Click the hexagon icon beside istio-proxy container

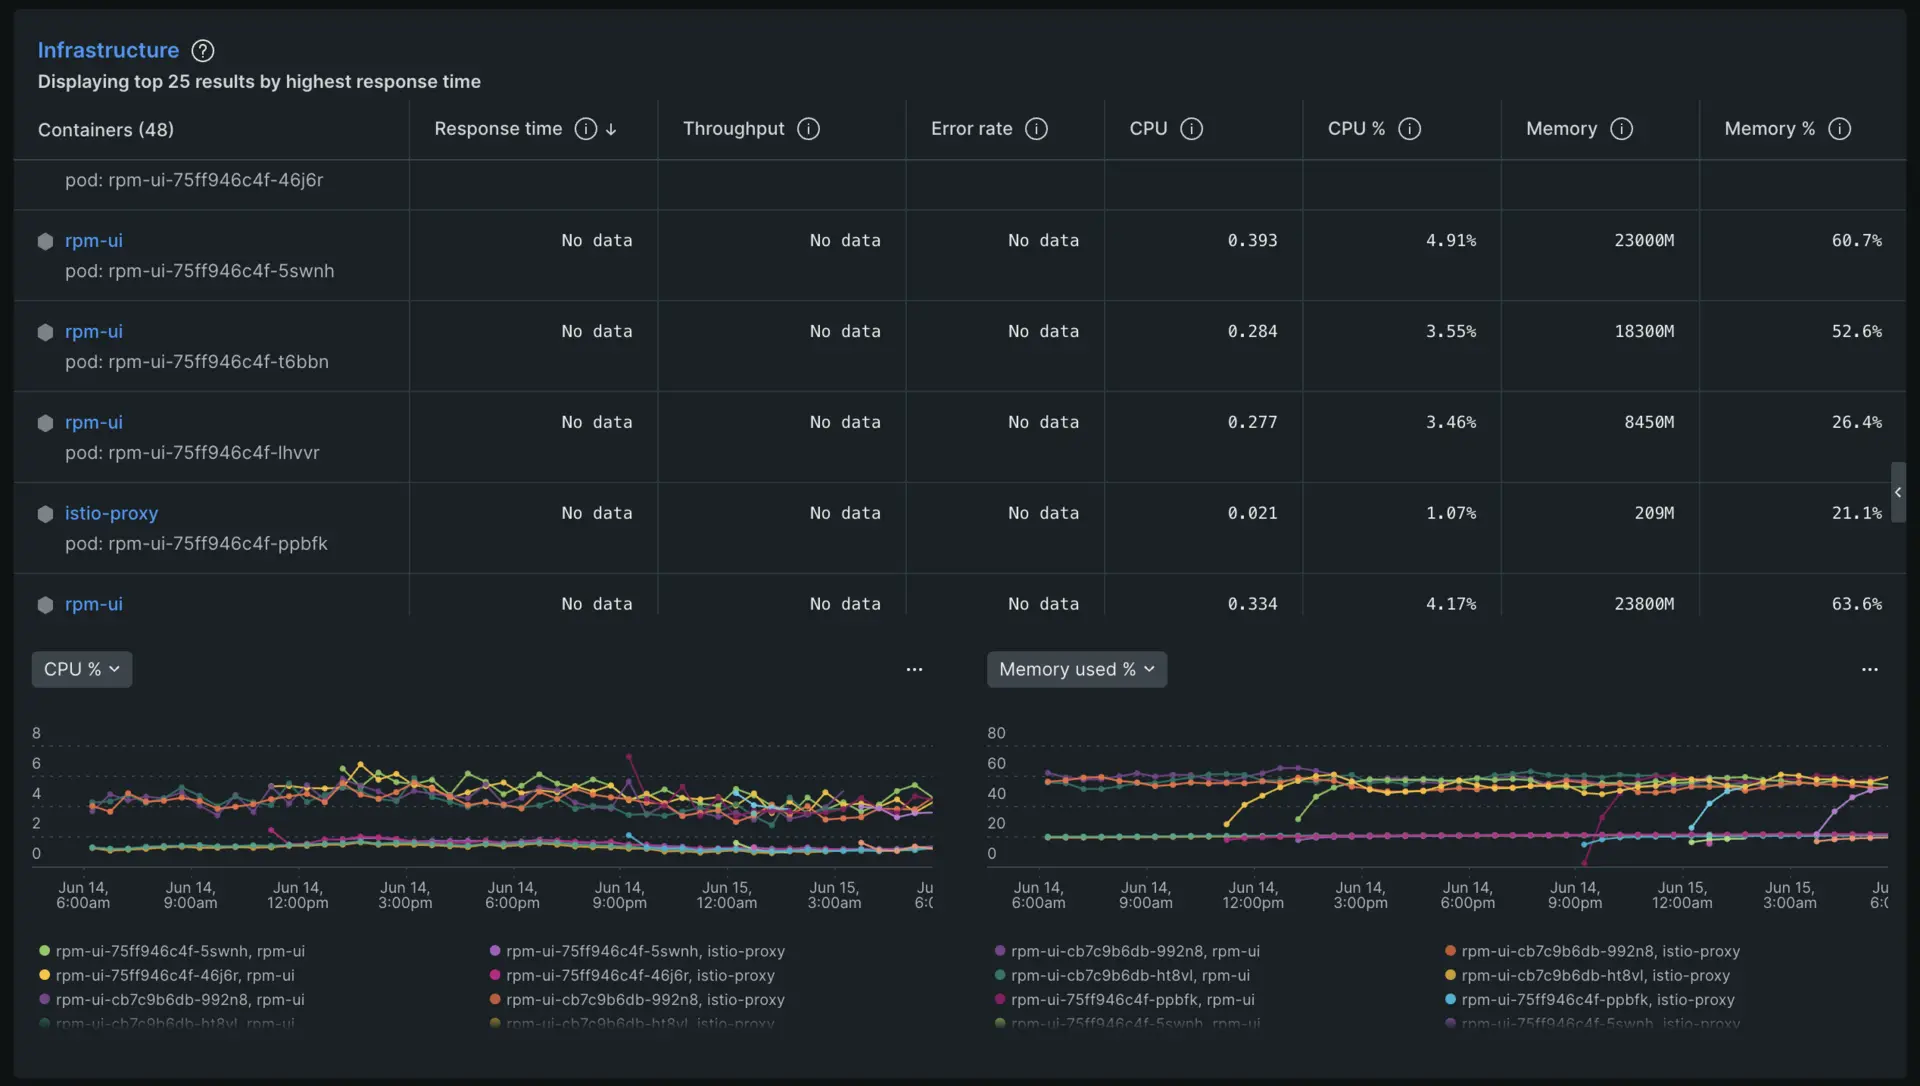tap(45, 514)
